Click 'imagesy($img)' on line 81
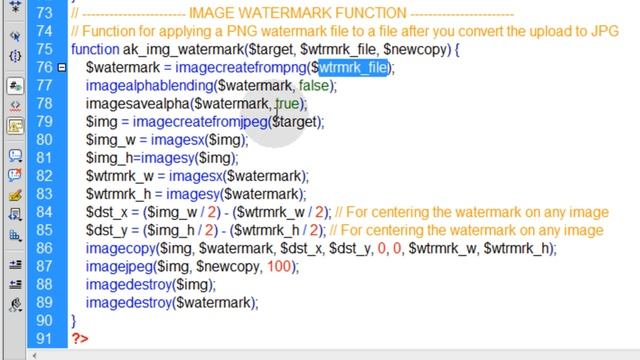The image size is (640, 360). (187, 158)
